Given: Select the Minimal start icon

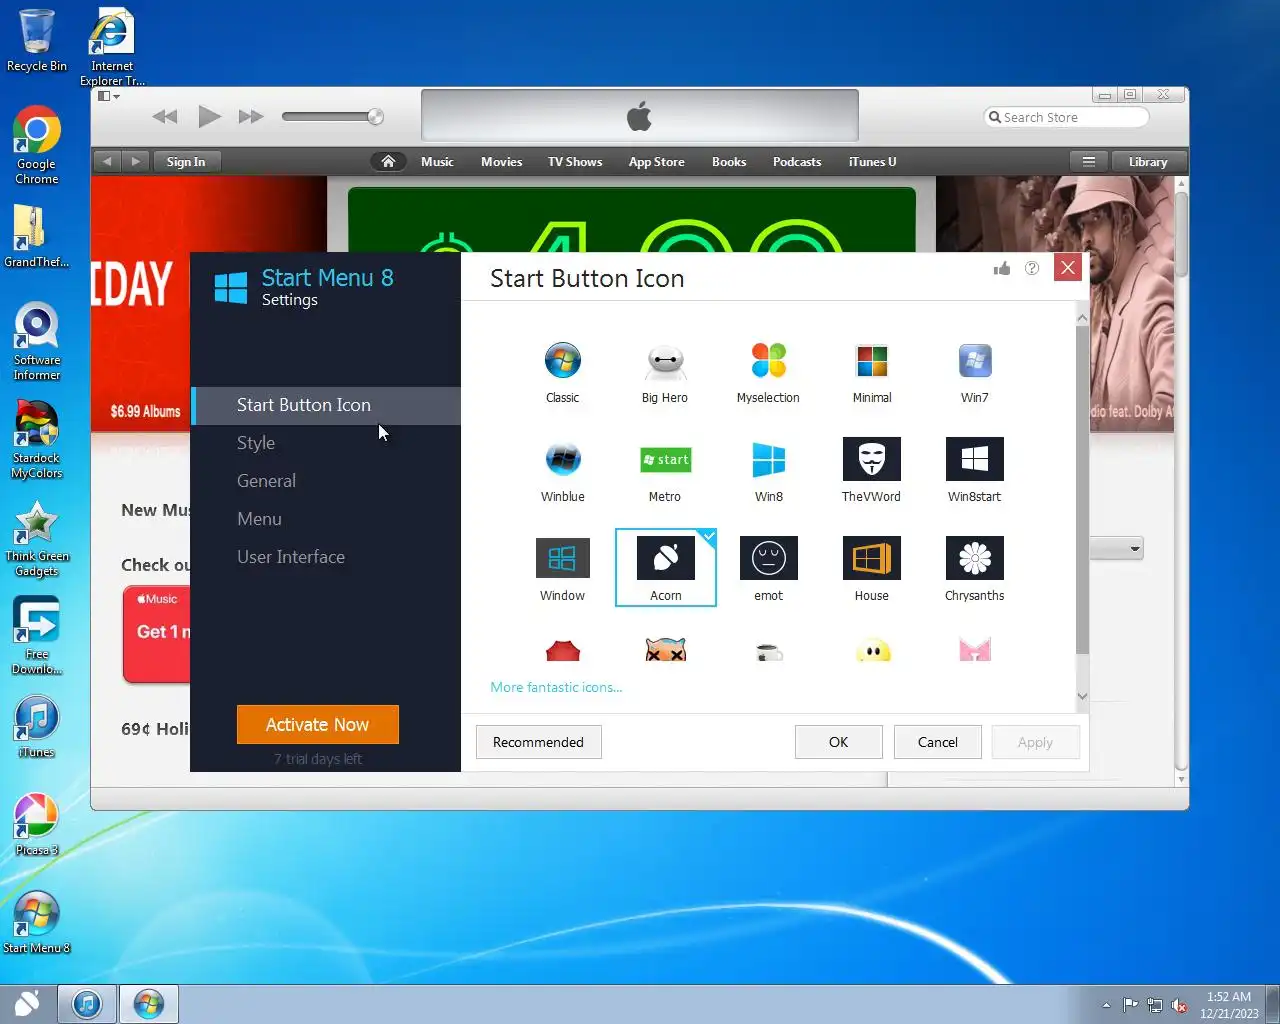Looking at the screenshot, I should 871,371.
